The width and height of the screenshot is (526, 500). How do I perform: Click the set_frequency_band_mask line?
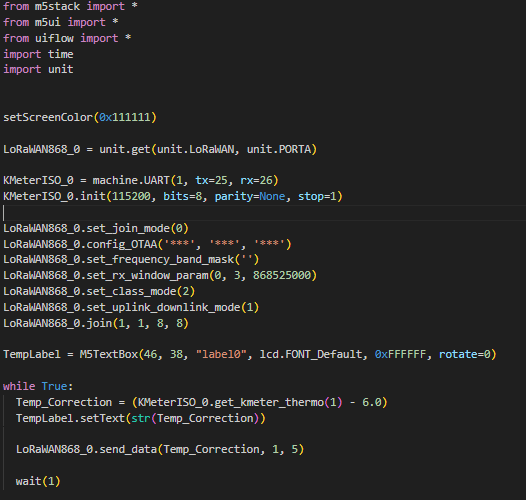(131, 259)
